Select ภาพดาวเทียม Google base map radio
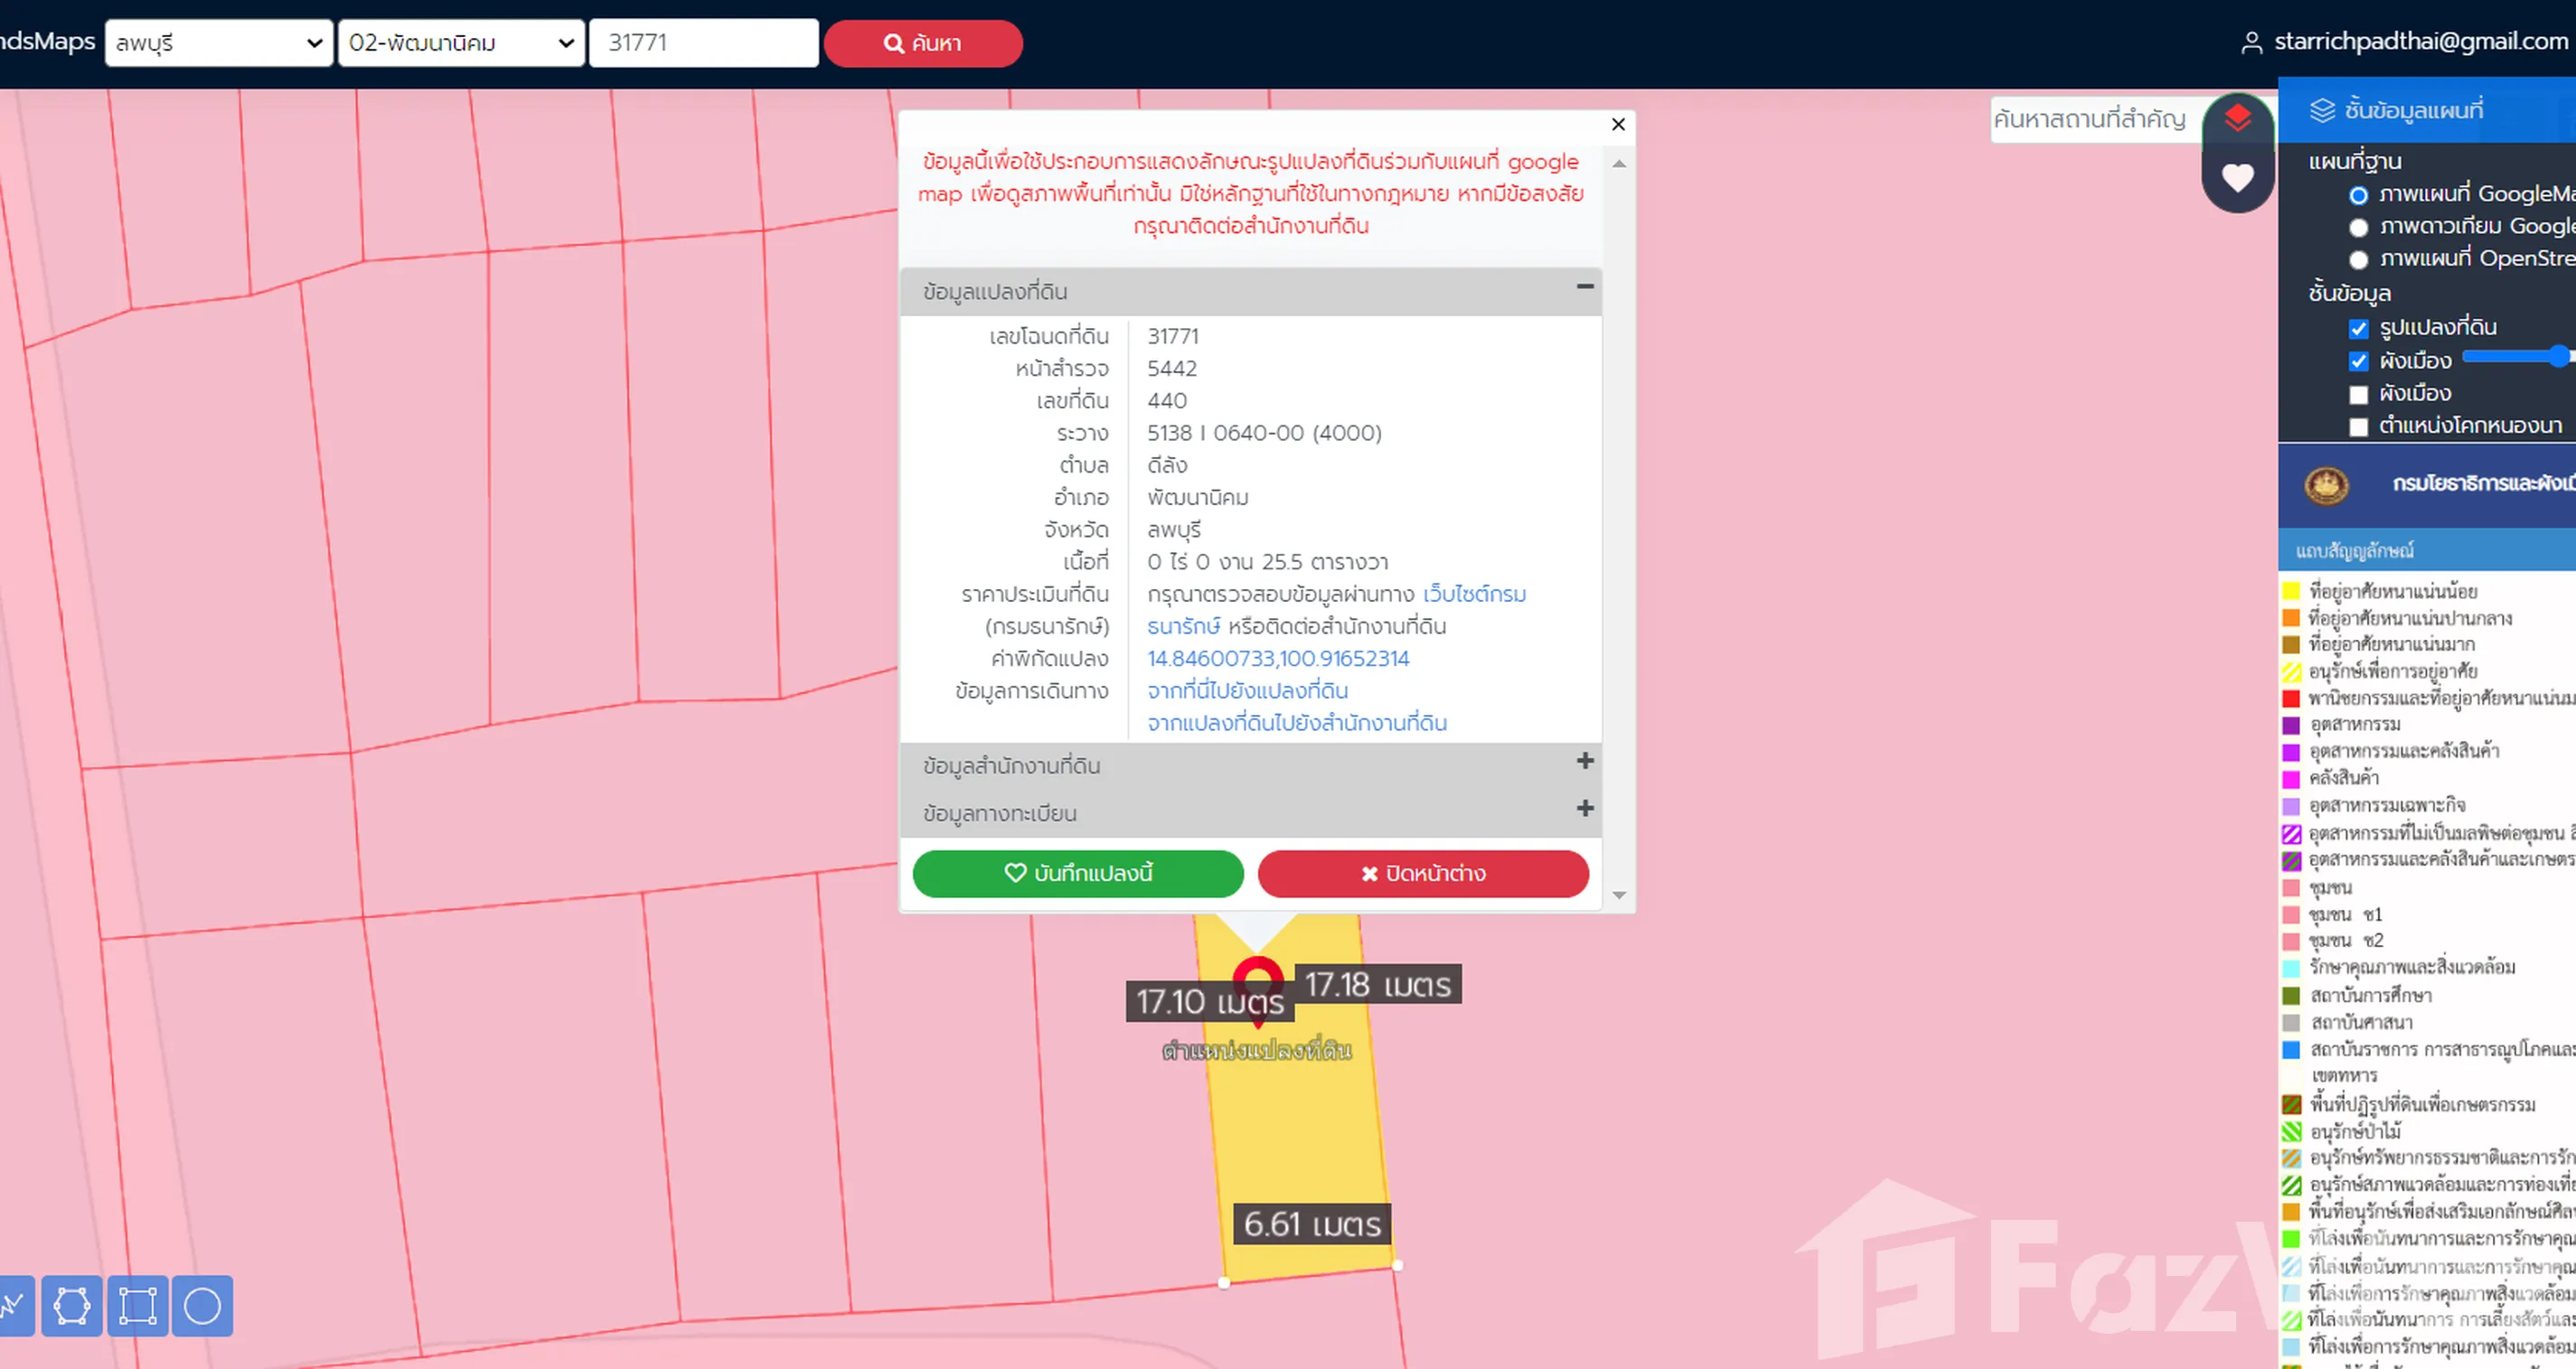 pos(2358,227)
